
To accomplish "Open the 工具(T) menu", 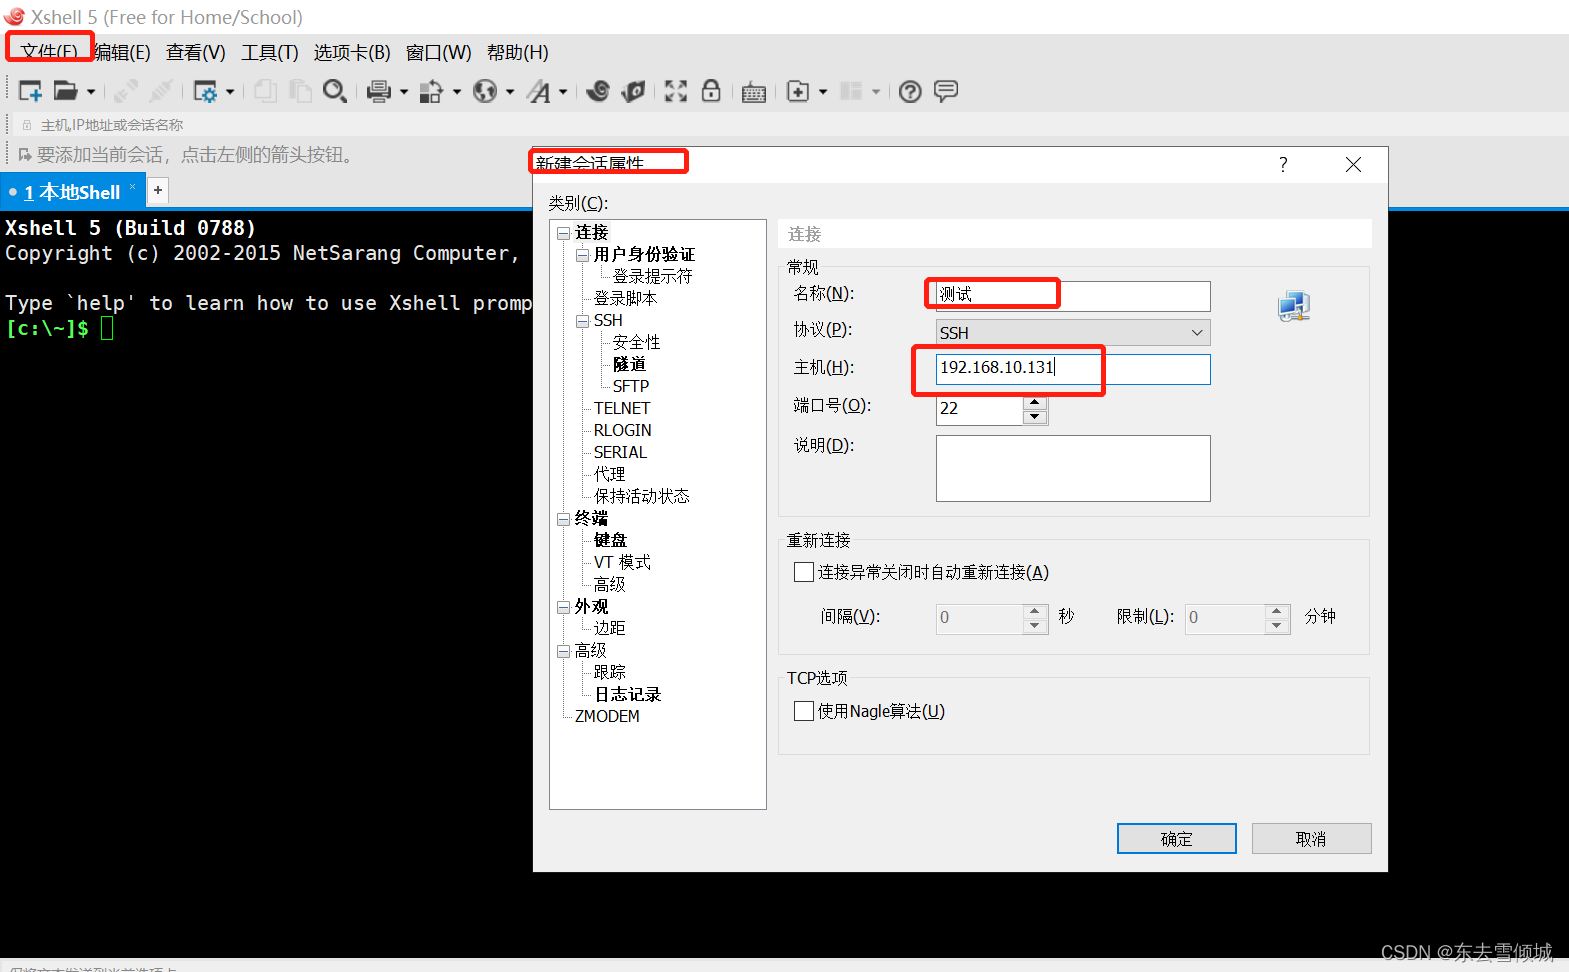I will click(x=270, y=52).
